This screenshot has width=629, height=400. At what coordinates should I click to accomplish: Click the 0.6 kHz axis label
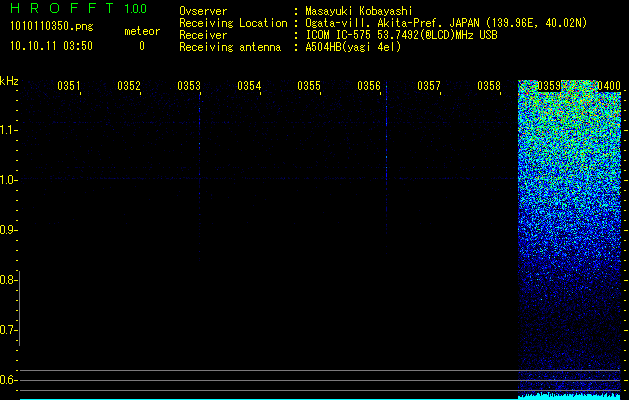coord(8,380)
